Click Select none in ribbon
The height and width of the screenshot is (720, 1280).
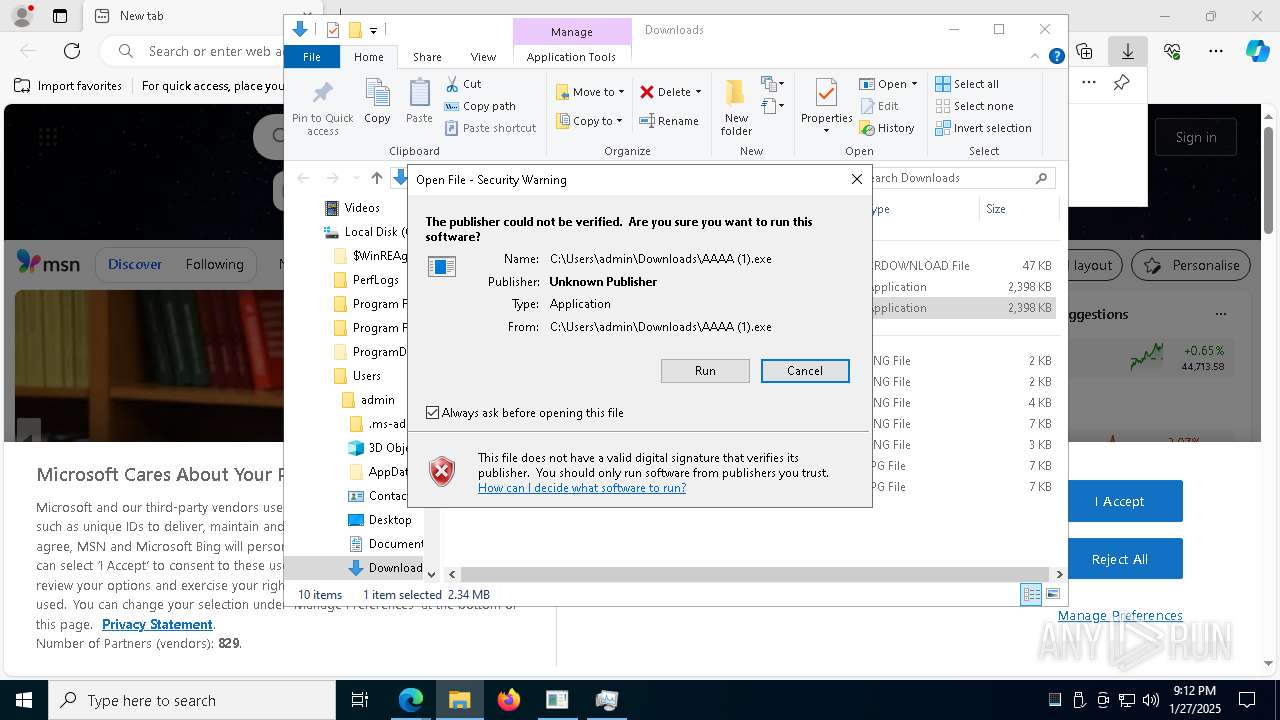point(974,106)
